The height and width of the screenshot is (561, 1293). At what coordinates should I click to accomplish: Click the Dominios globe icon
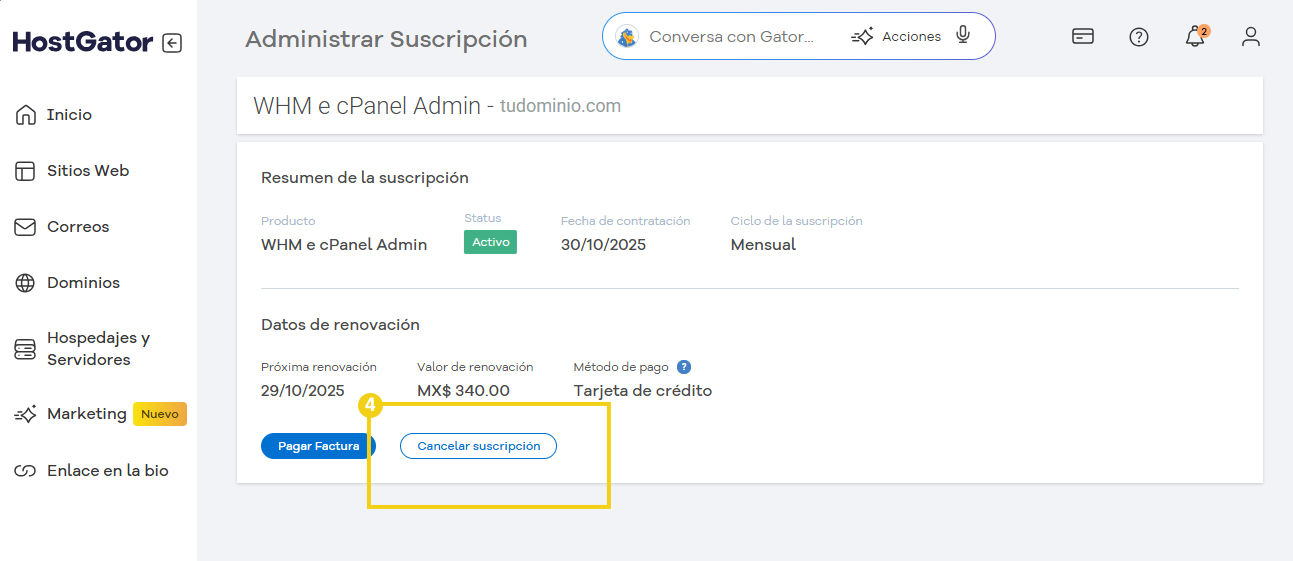(x=26, y=283)
